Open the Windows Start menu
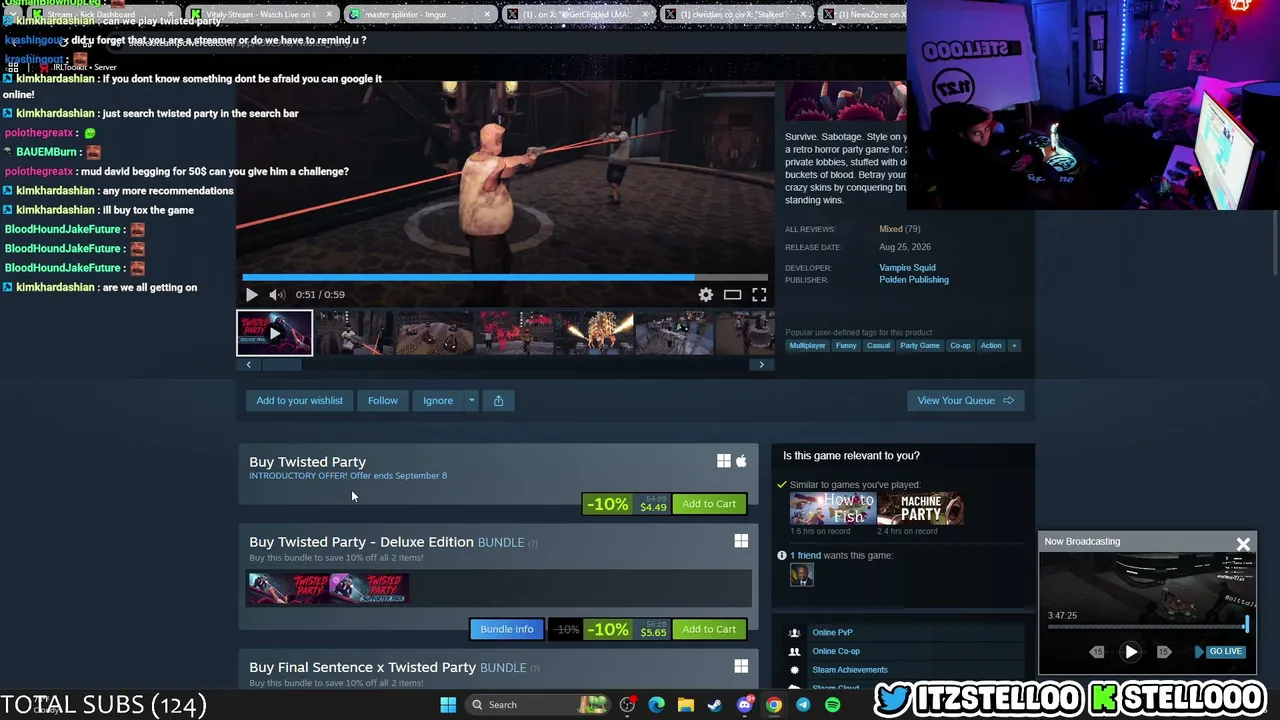Viewport: 1280px width, 720px height. point(448,705)
